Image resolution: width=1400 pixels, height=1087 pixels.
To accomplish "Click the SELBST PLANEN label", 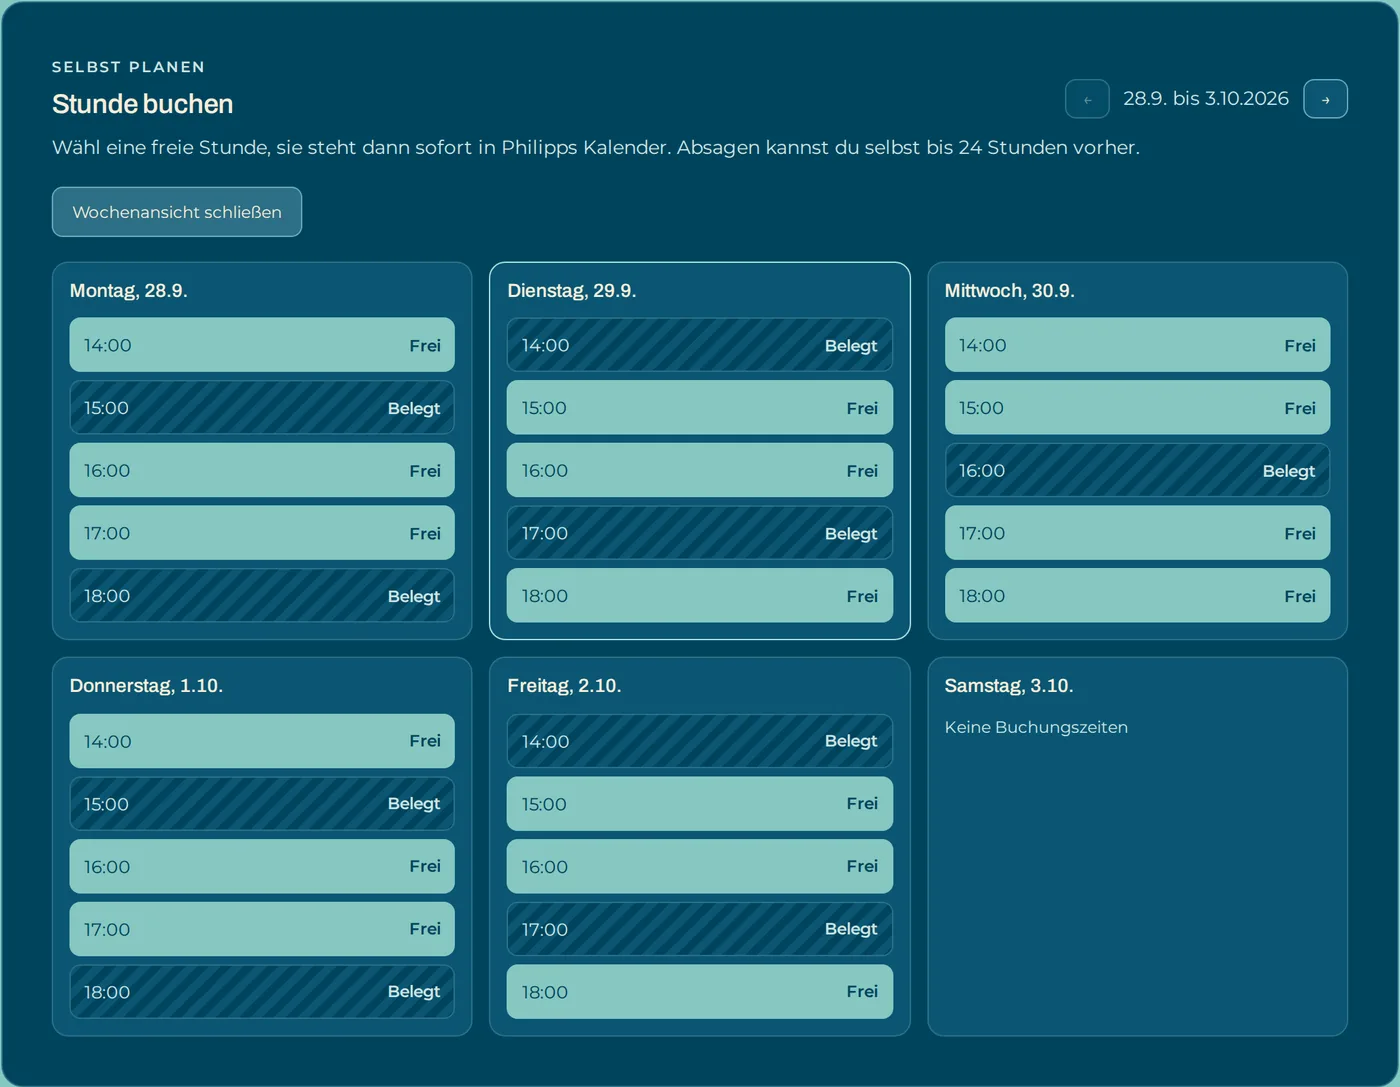I will (x=128, y=67).
